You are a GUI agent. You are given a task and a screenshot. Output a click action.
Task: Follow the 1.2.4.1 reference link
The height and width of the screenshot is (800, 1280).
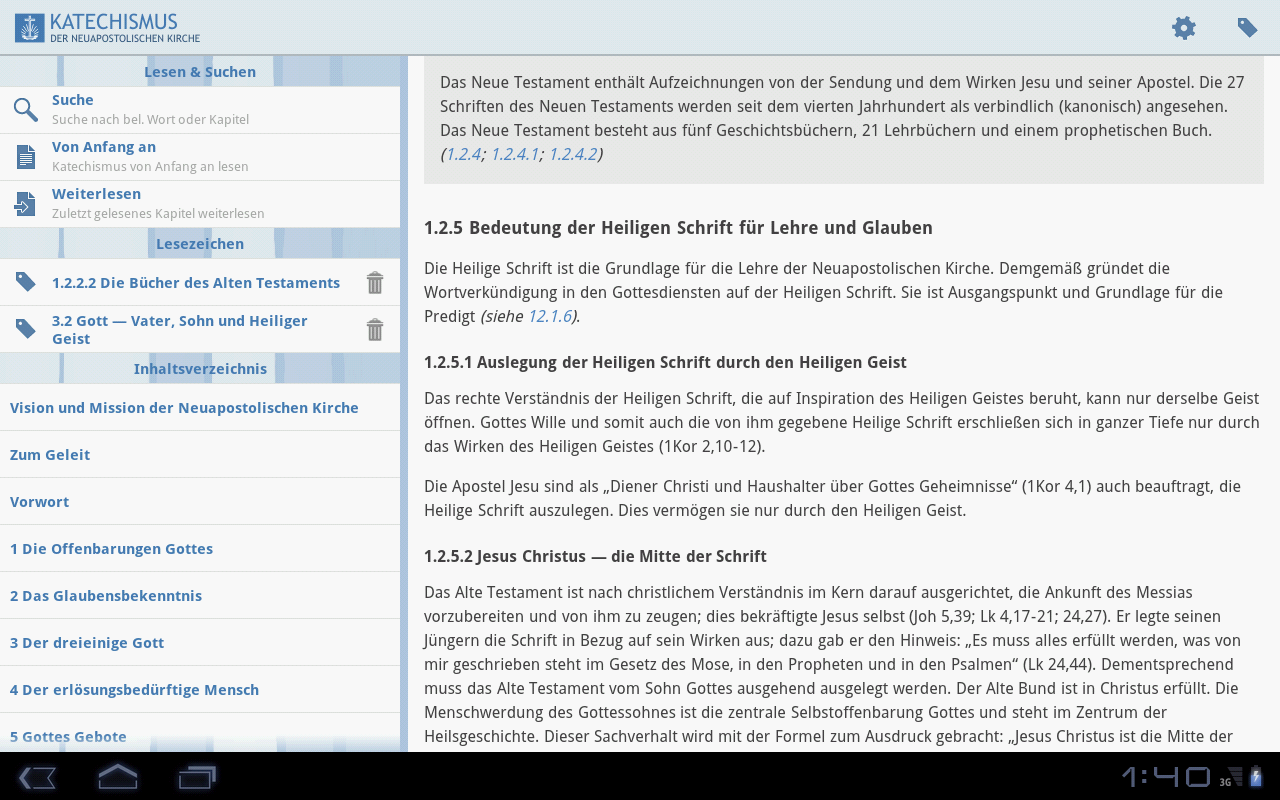click(515, 154)
